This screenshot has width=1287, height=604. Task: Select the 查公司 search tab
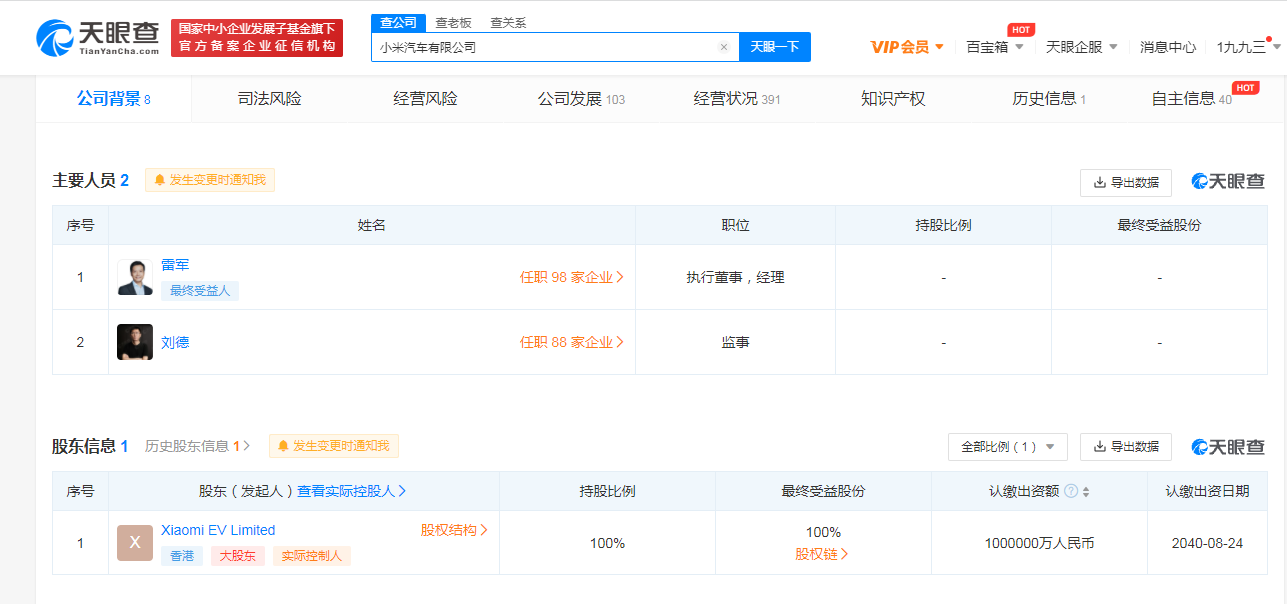coord(399,22)
